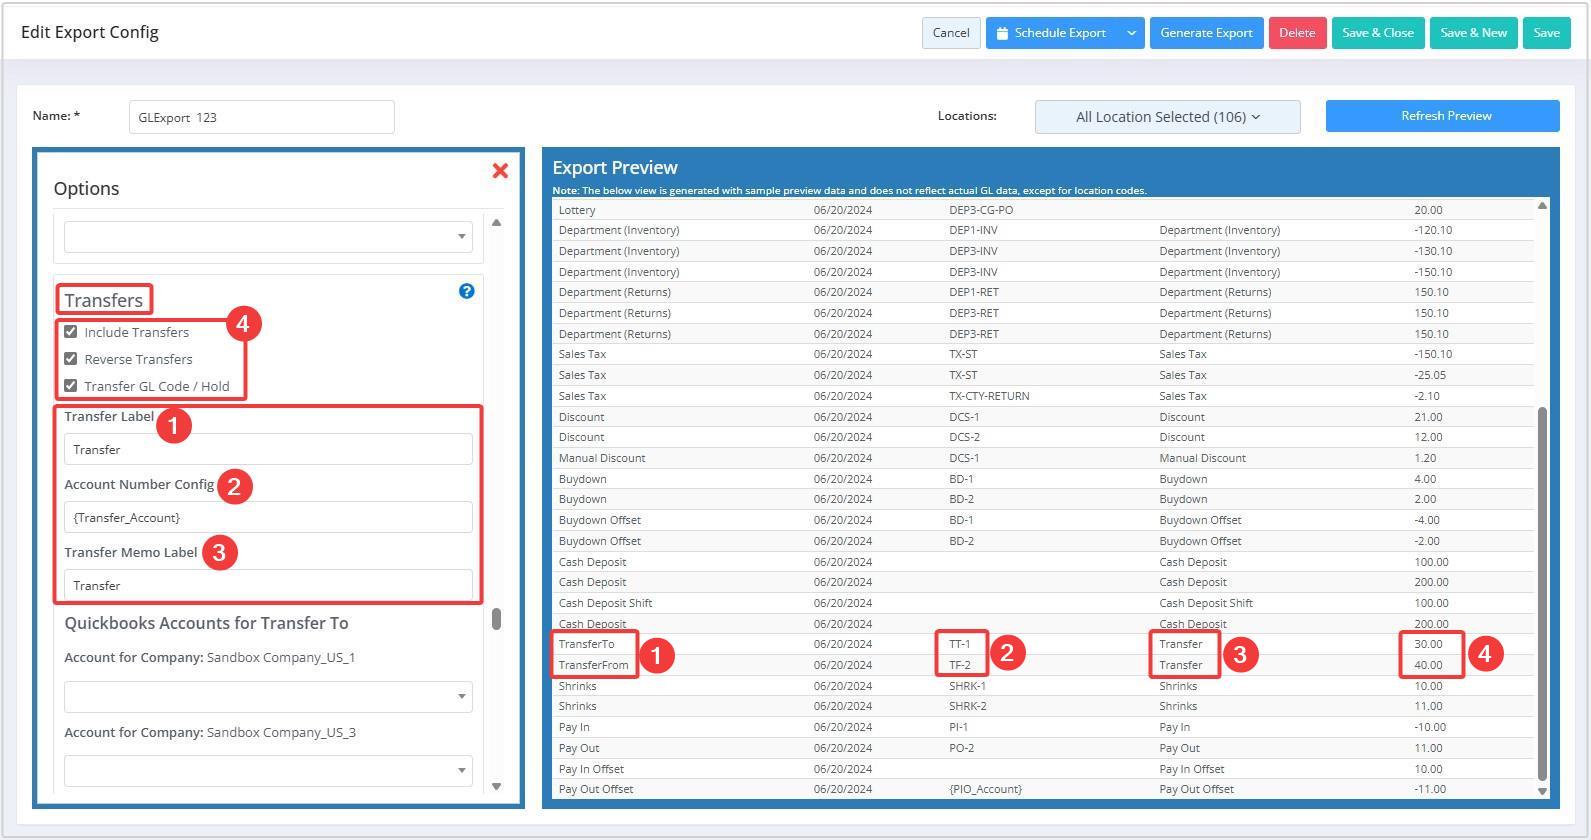Toggle the Reverse Transfers checkbox
Viewport: 1591px width, 840px height.
(71, 359)
